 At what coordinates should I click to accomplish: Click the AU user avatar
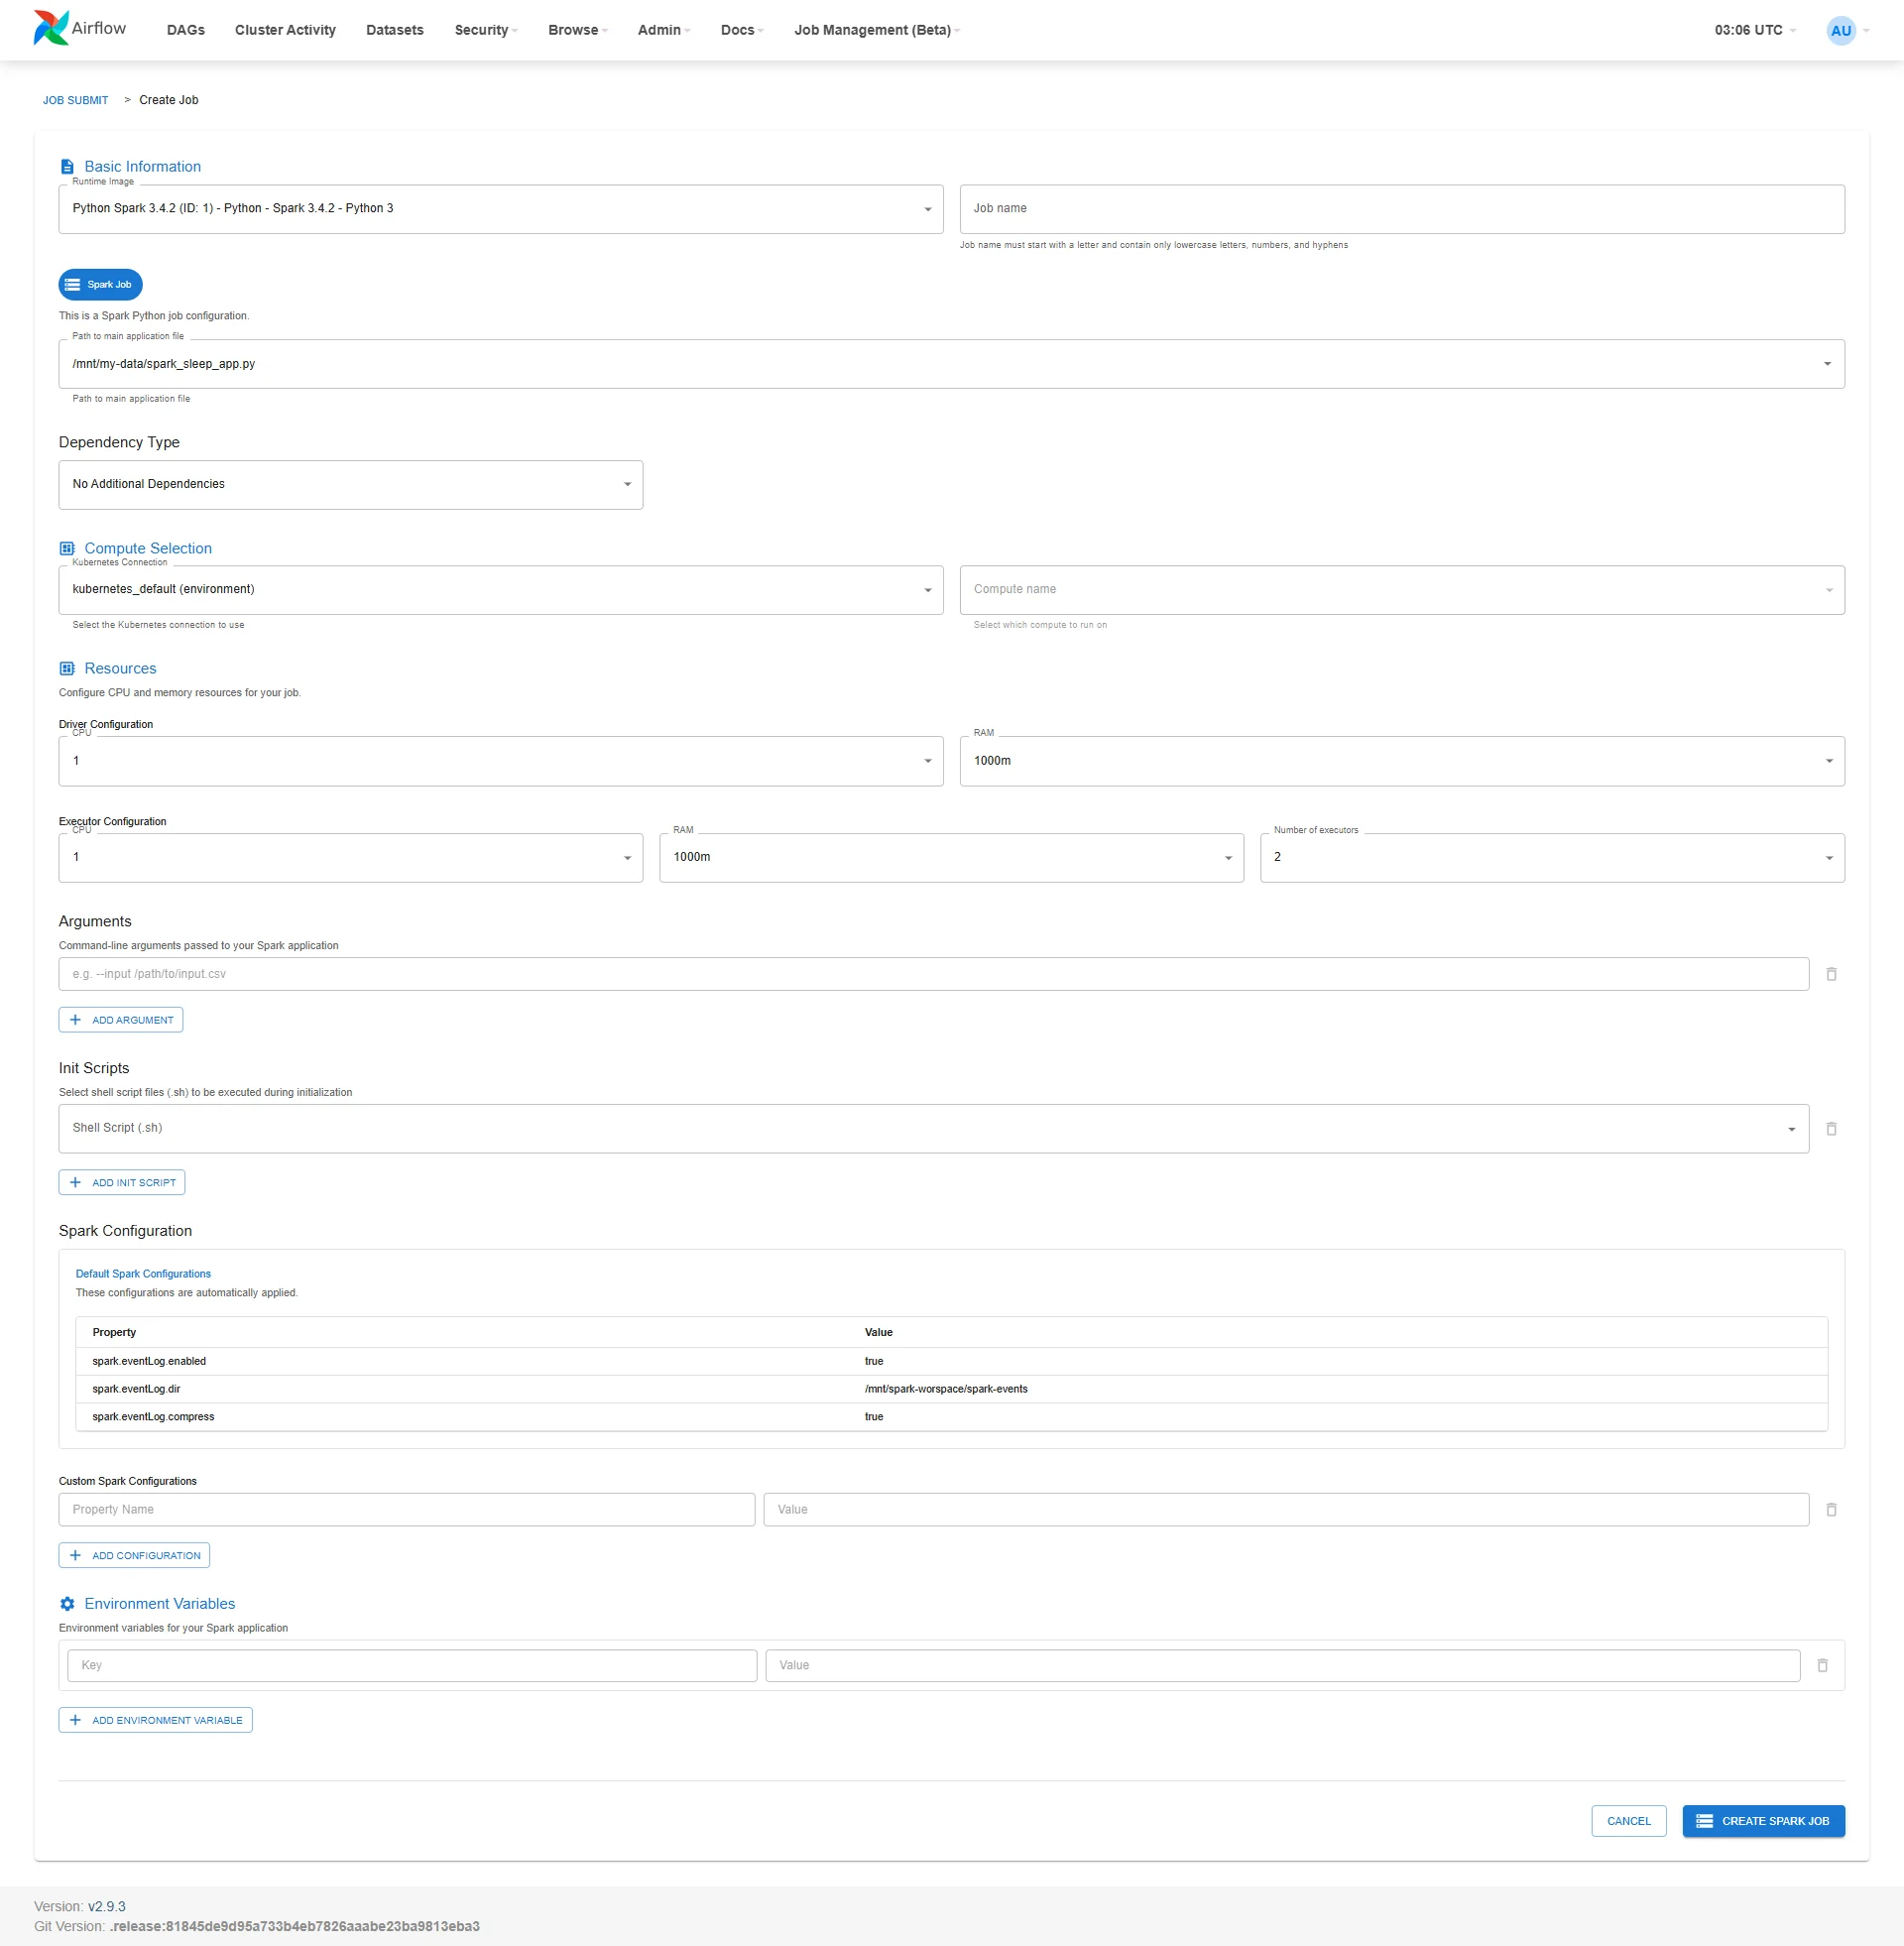[1840, 30]
